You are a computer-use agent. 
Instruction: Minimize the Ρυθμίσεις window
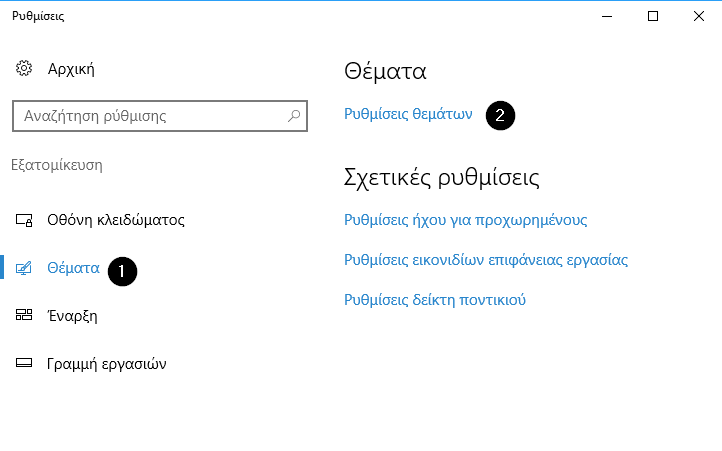607,16
